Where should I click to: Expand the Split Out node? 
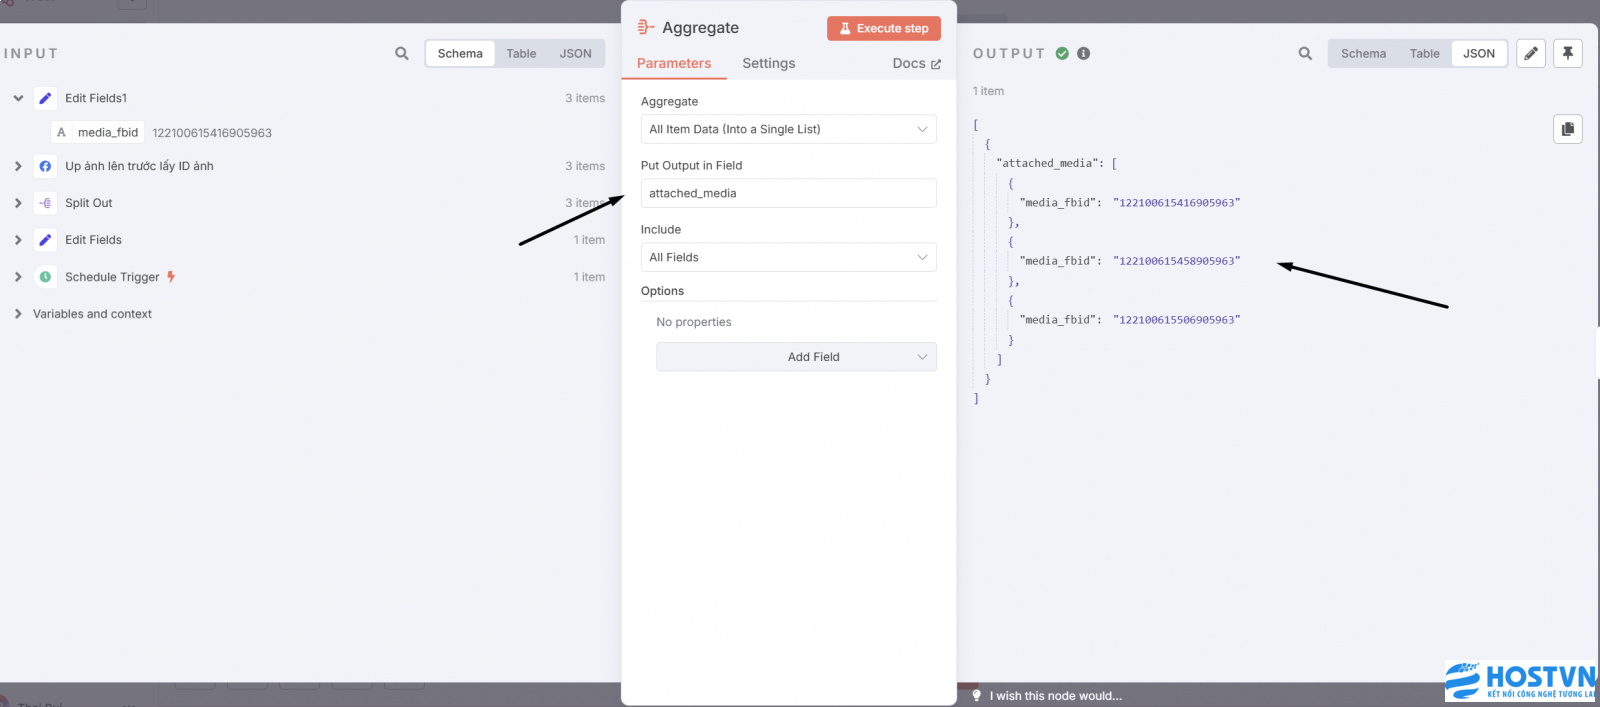coord(18,203)
